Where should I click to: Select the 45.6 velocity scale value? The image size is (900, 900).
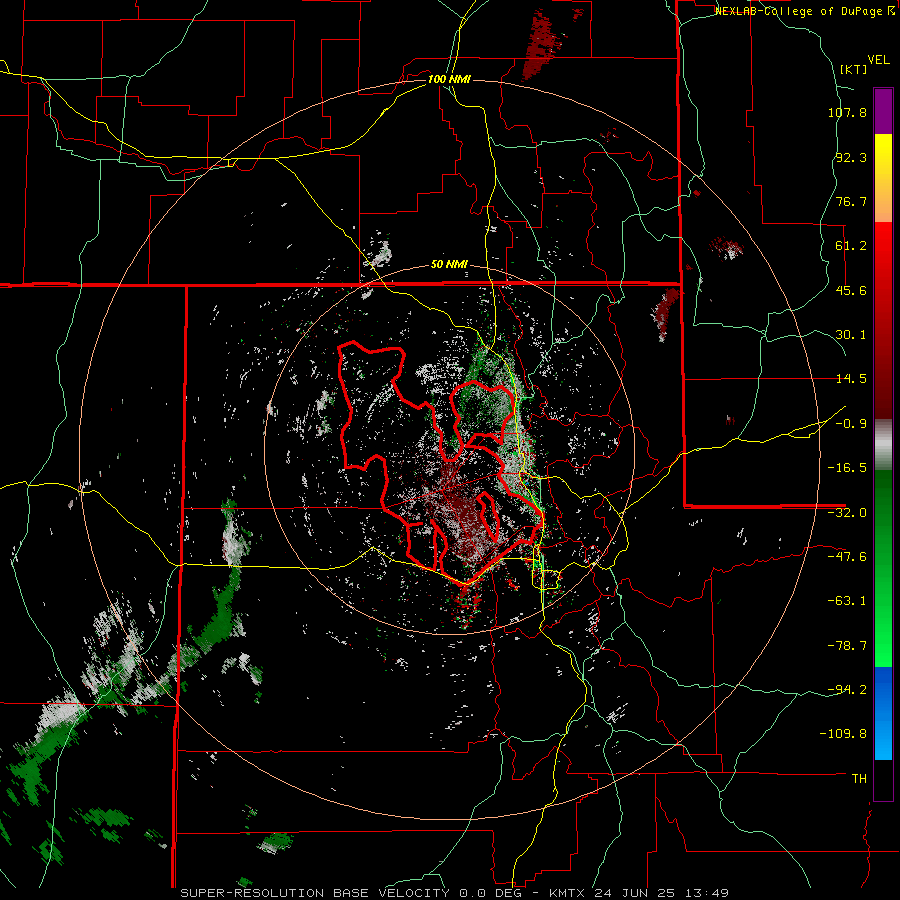click(x=851, y=290)
